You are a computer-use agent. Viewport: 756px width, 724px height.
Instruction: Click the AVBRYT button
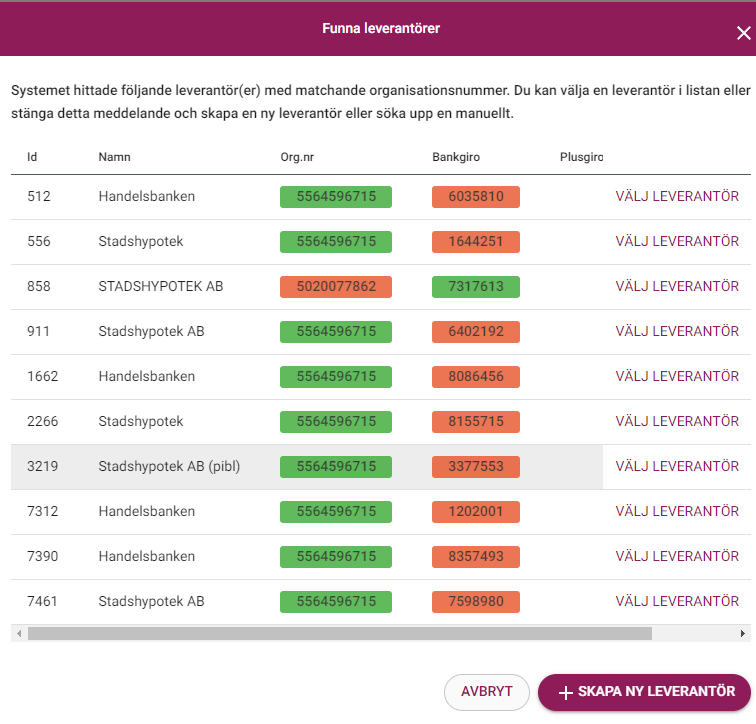coord(486,692)
